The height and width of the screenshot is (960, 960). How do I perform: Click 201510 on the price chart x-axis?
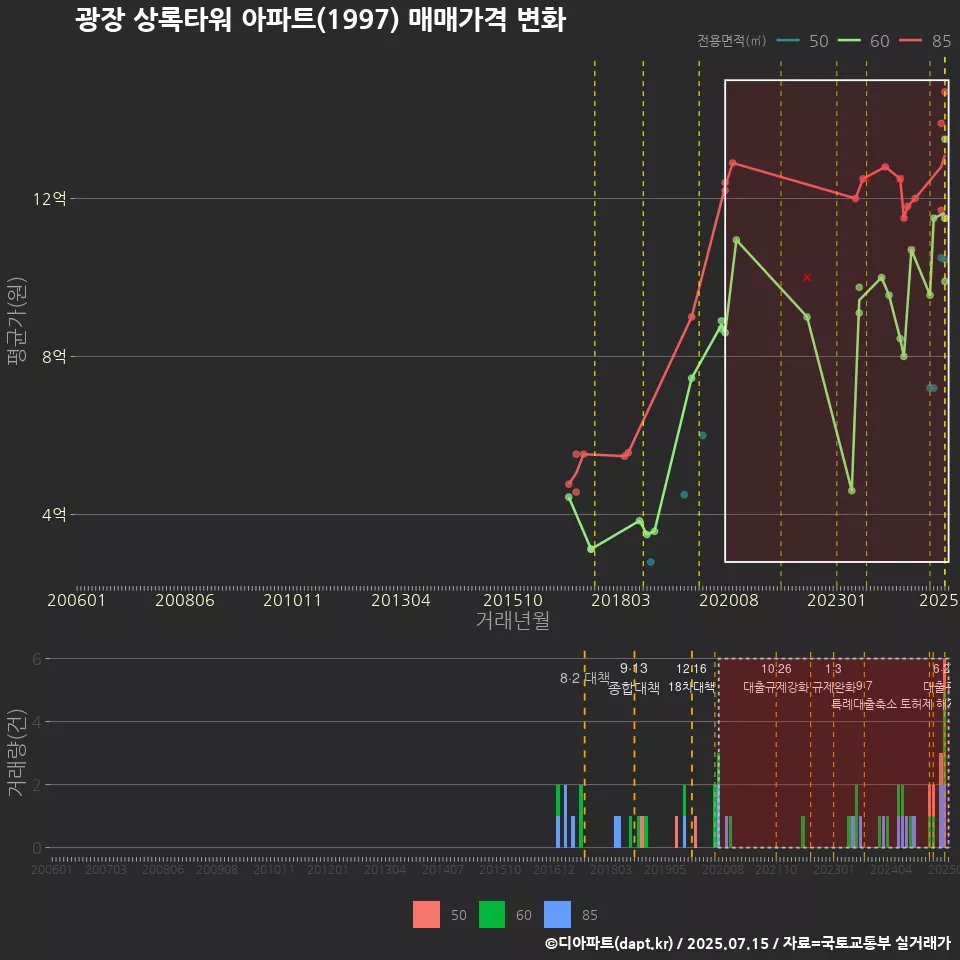pyautogui.click(x=513, y=600)
